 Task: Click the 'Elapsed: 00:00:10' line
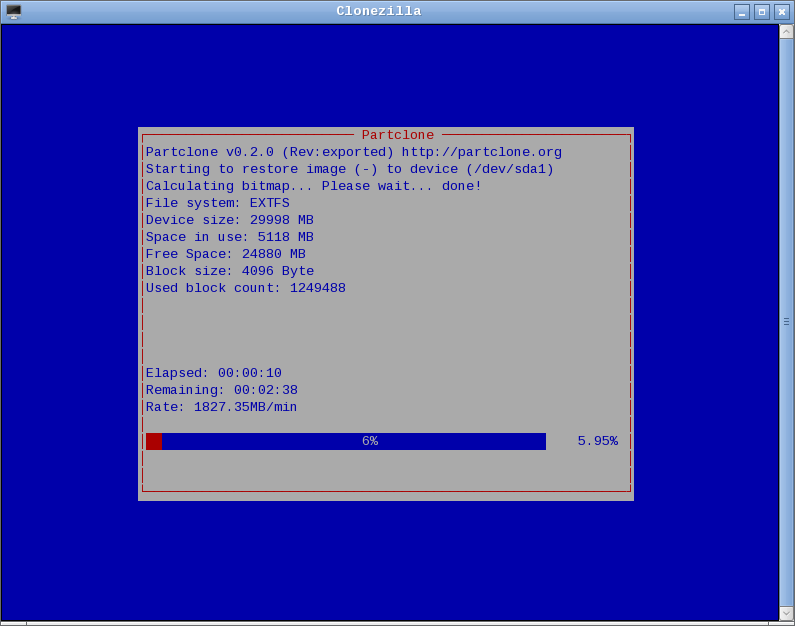pyautogui.click(x=213, y=373)
